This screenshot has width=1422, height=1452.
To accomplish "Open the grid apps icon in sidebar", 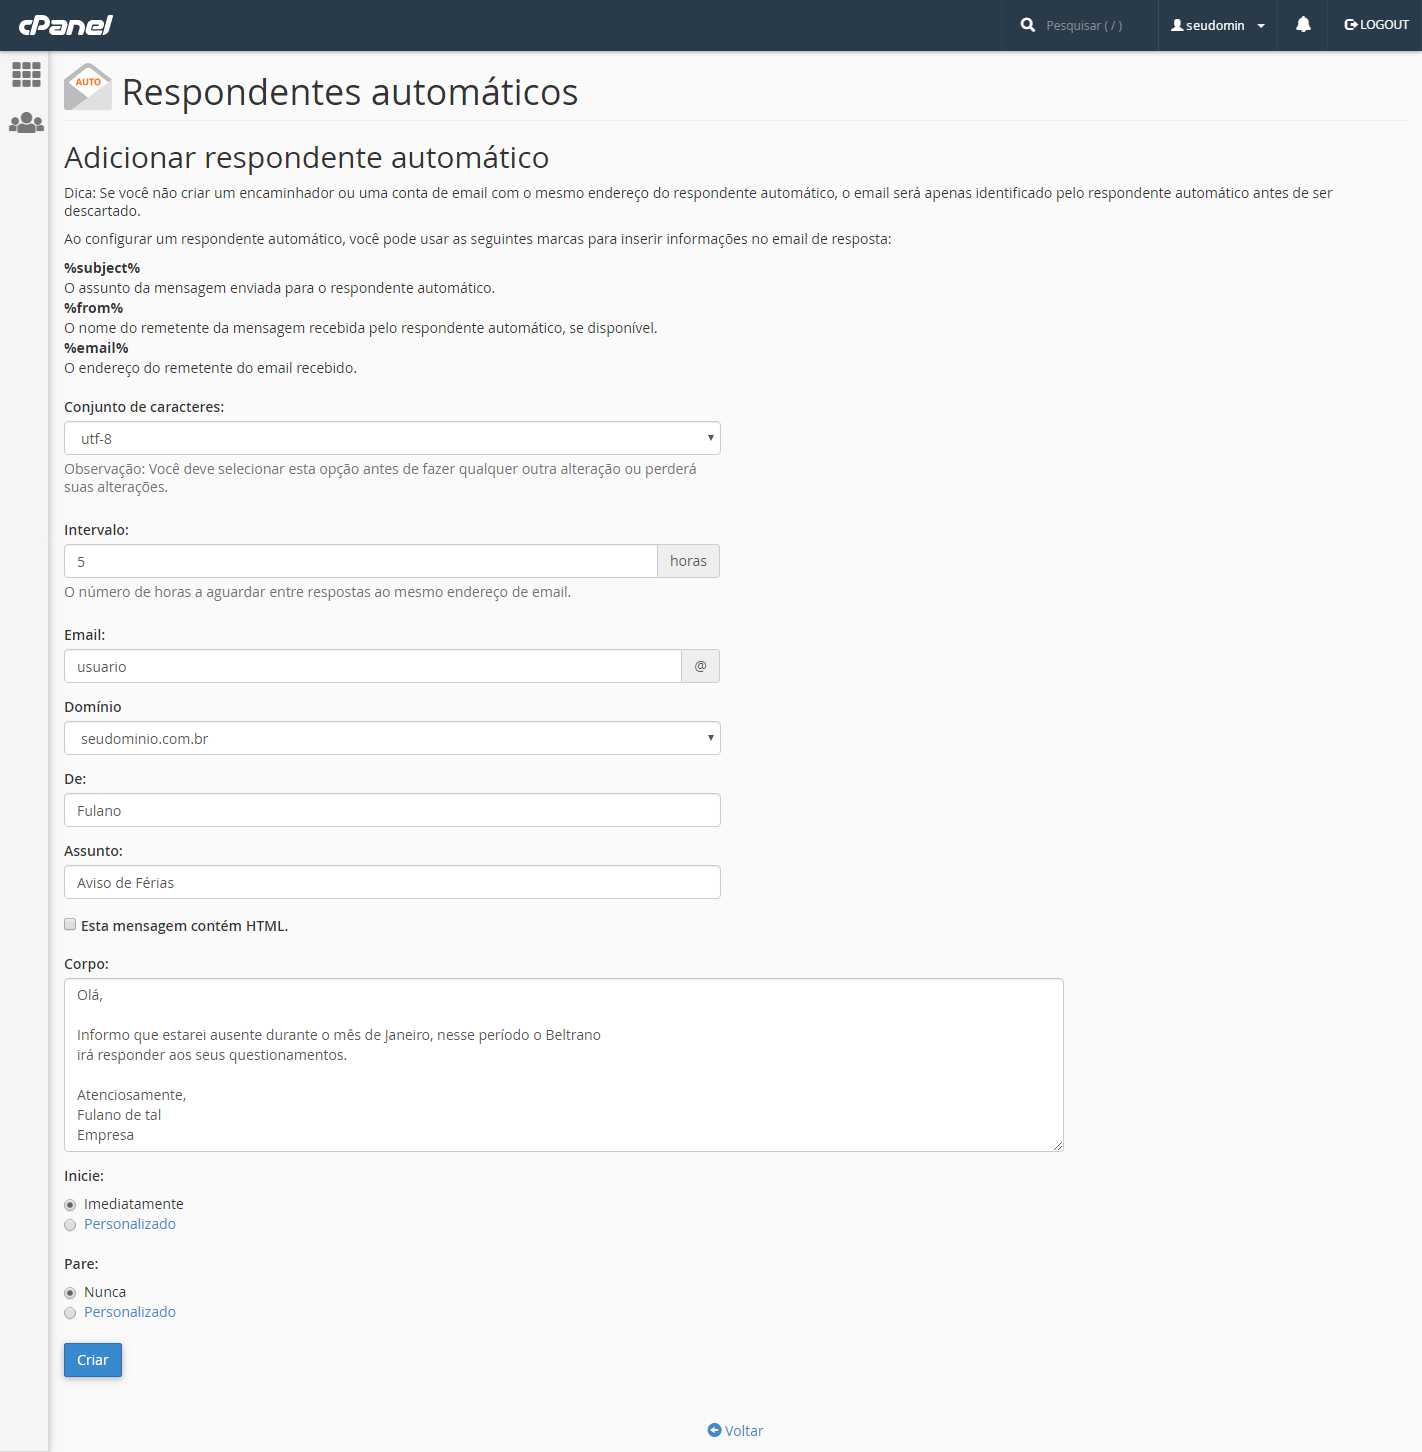I will click(26, 74).
